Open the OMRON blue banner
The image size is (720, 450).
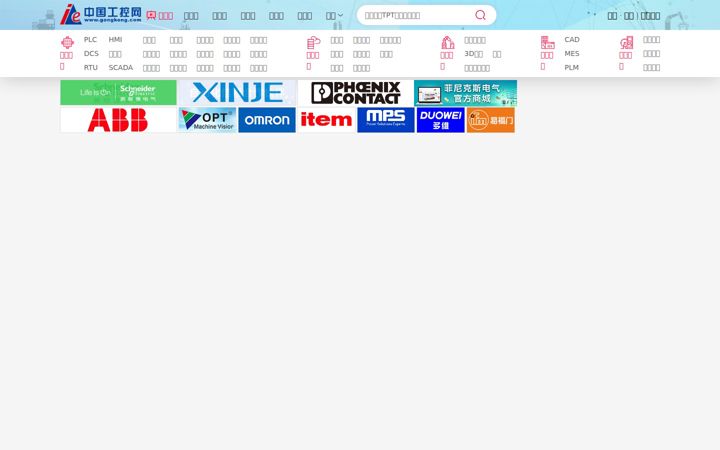click(267, 120)
